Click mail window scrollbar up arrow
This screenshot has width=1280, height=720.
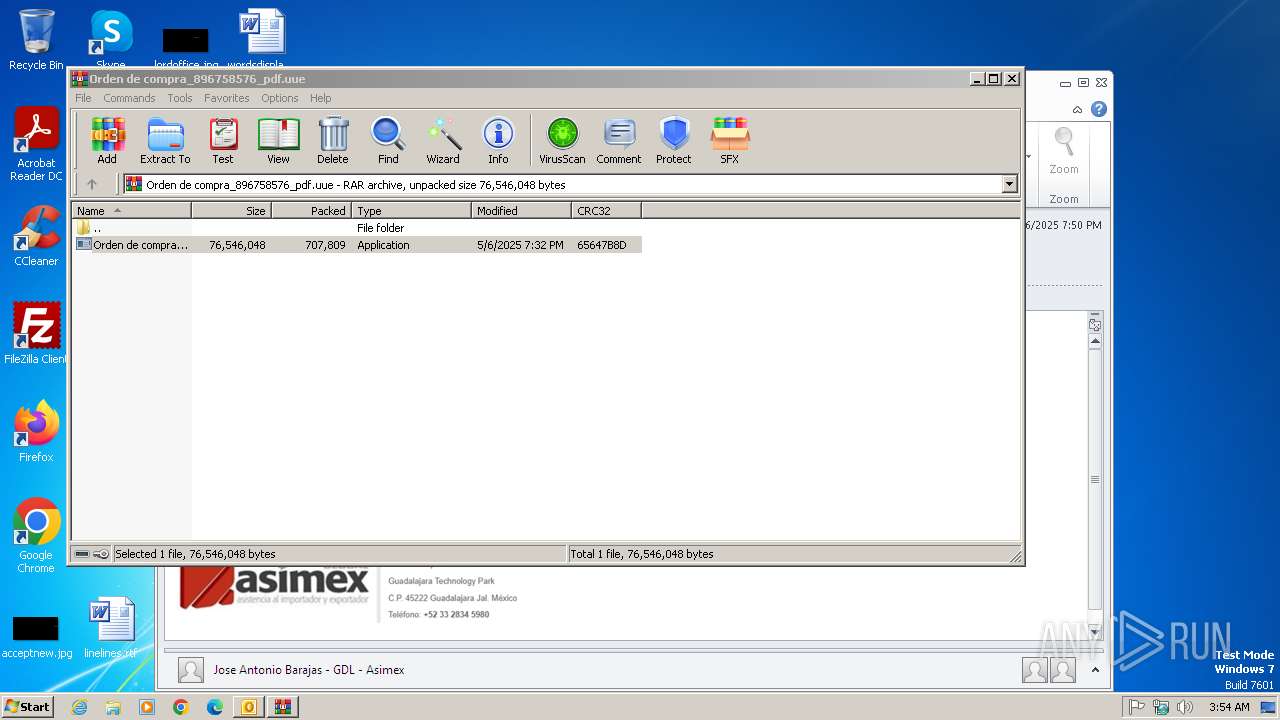tap(1095, 342)
